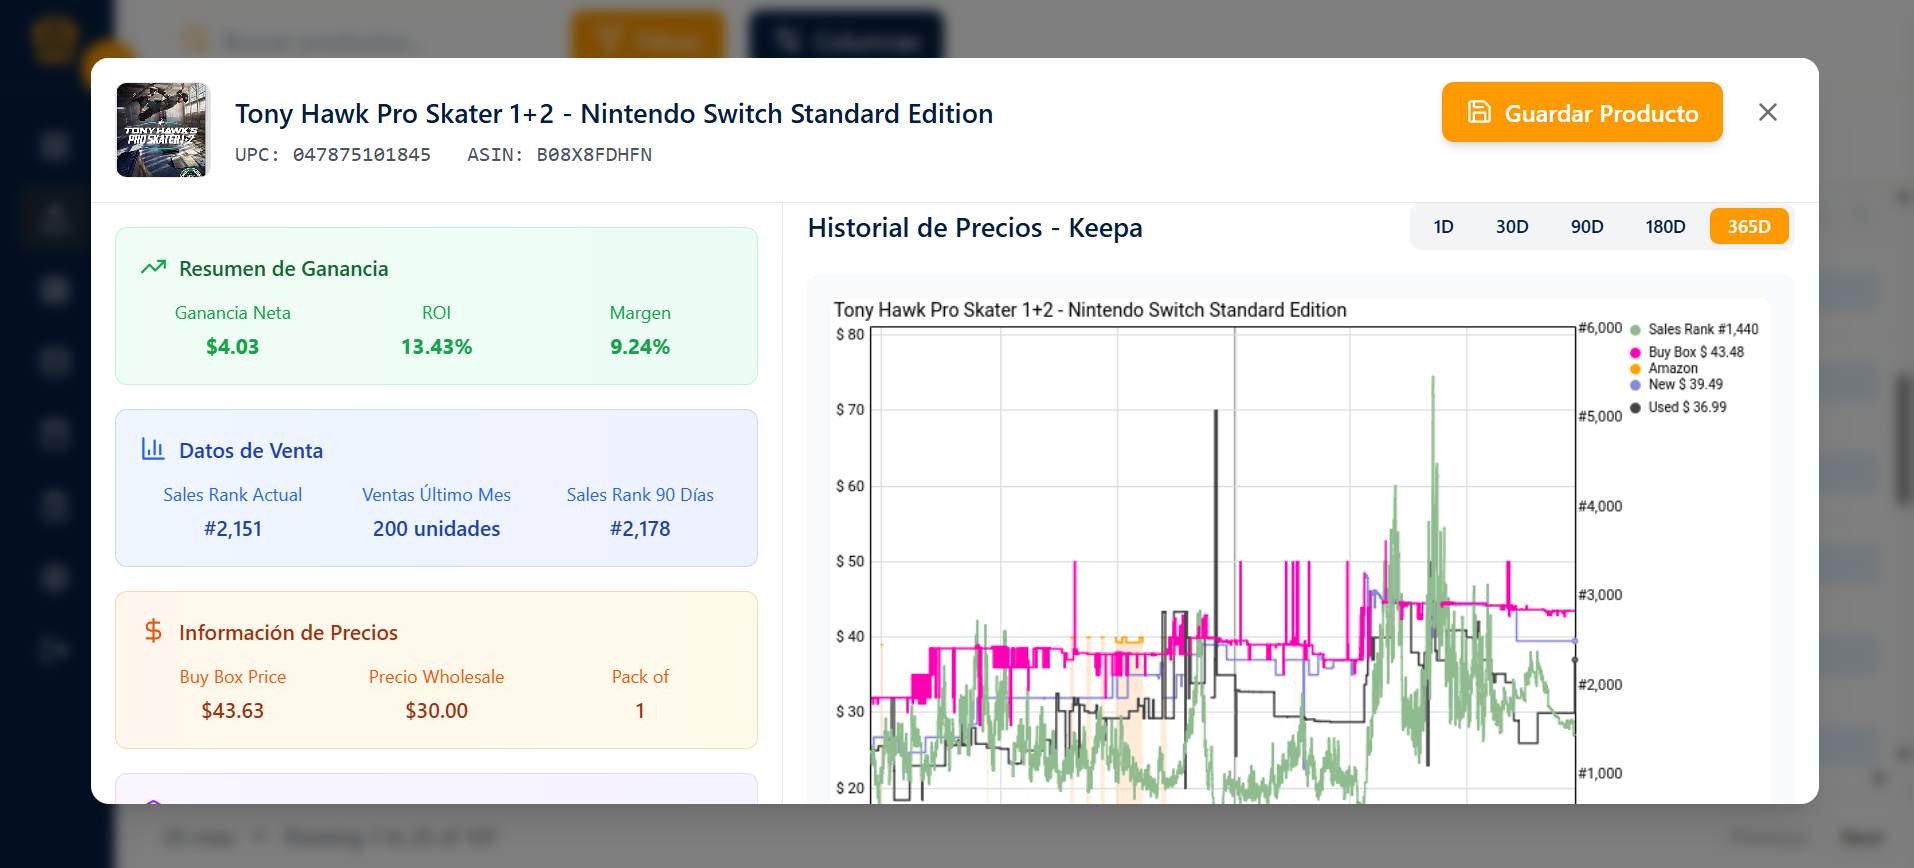The width and height of the screenshot is (1914, 868).
Task: Click the Buy Box Price value $43.63
Action: point(232,711)
